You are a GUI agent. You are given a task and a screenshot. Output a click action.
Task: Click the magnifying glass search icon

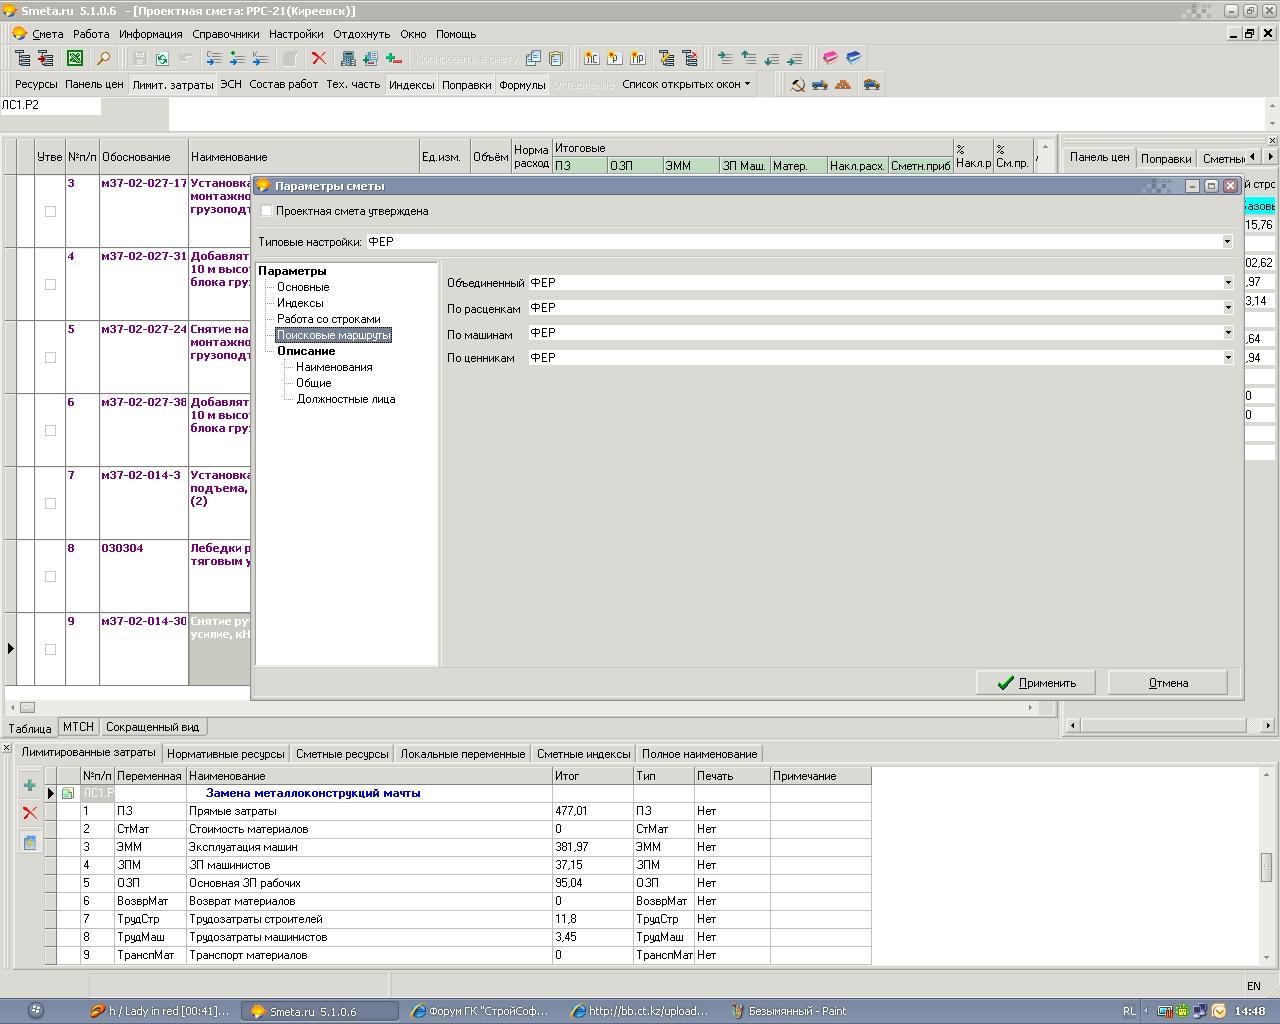pyautogui.click(x=103, y=58)
